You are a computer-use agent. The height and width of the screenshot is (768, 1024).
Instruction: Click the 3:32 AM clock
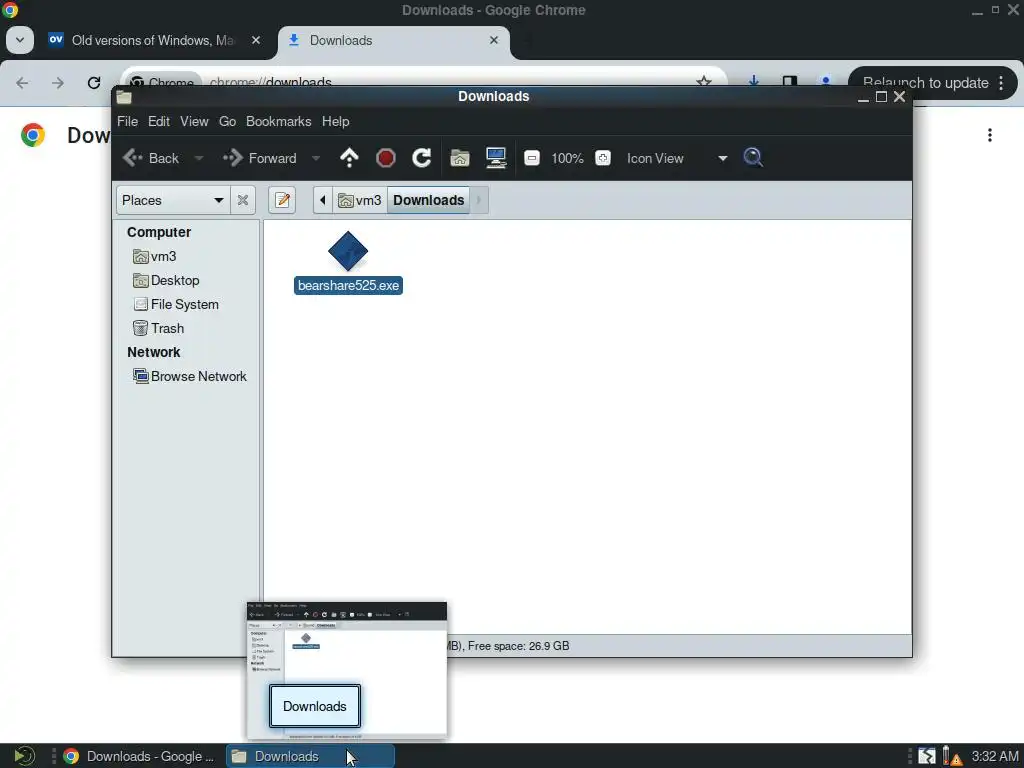coord(995,756)
